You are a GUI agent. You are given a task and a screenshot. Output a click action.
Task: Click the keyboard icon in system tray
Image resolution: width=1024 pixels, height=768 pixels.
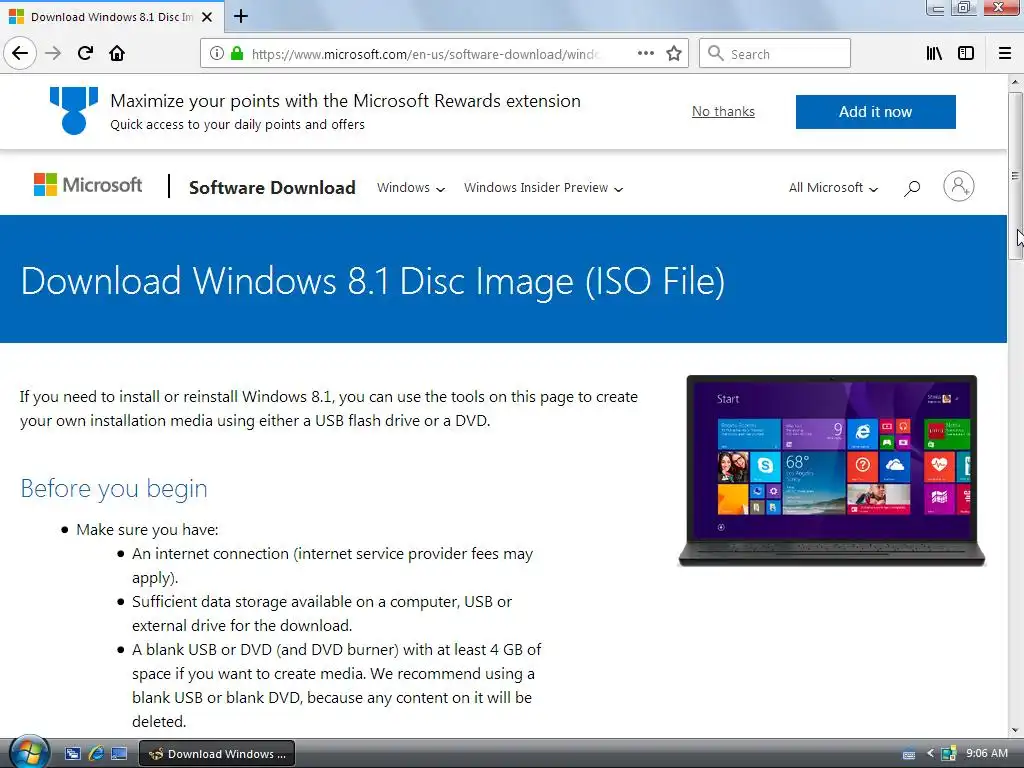(909, 754)
